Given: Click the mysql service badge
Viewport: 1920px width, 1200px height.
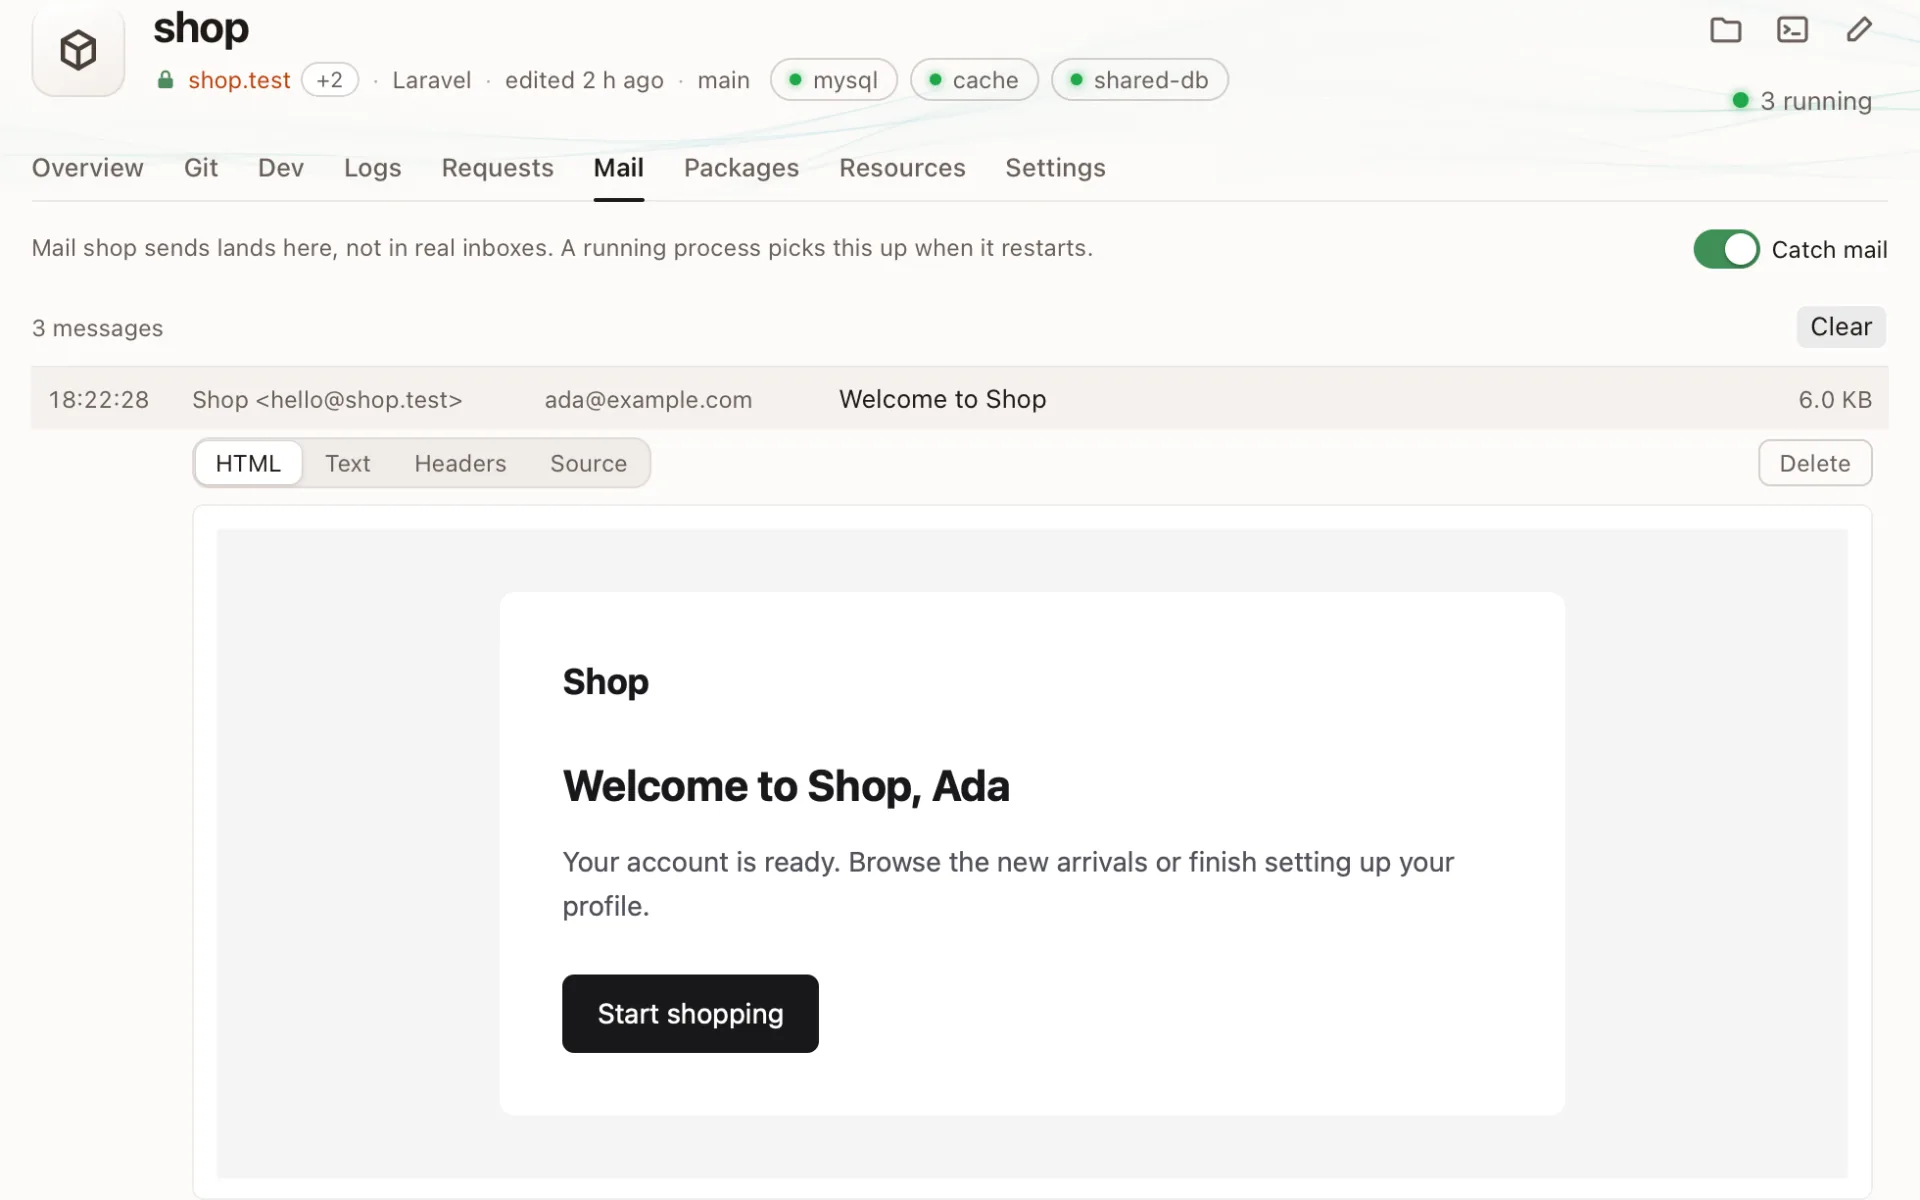Looking at the screenshot, I should (x=834, y=80).
